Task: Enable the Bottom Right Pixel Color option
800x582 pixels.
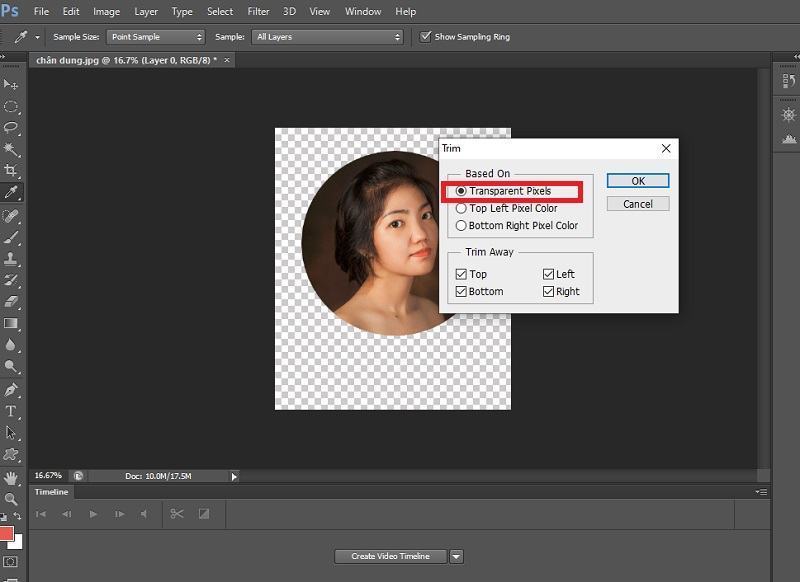Action: coord(459,225)
